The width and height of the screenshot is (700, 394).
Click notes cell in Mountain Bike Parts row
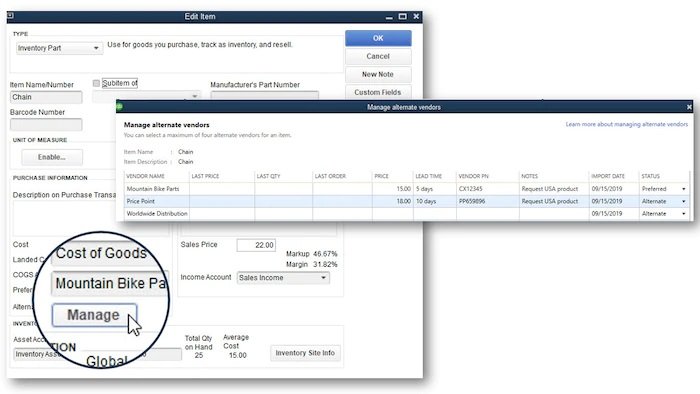click(554, 189)
